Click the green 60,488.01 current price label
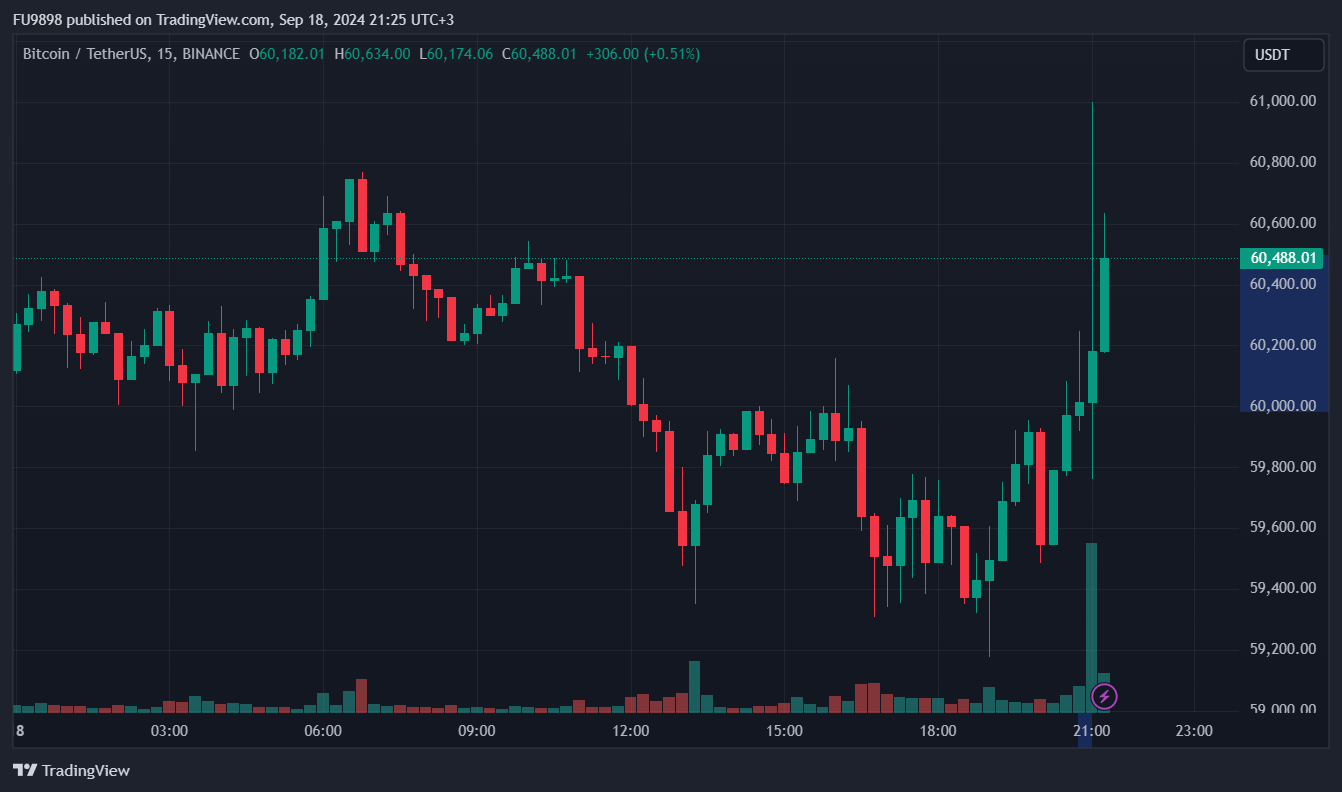Screen dimensions: 1342x792 [x=1281, y=258]
